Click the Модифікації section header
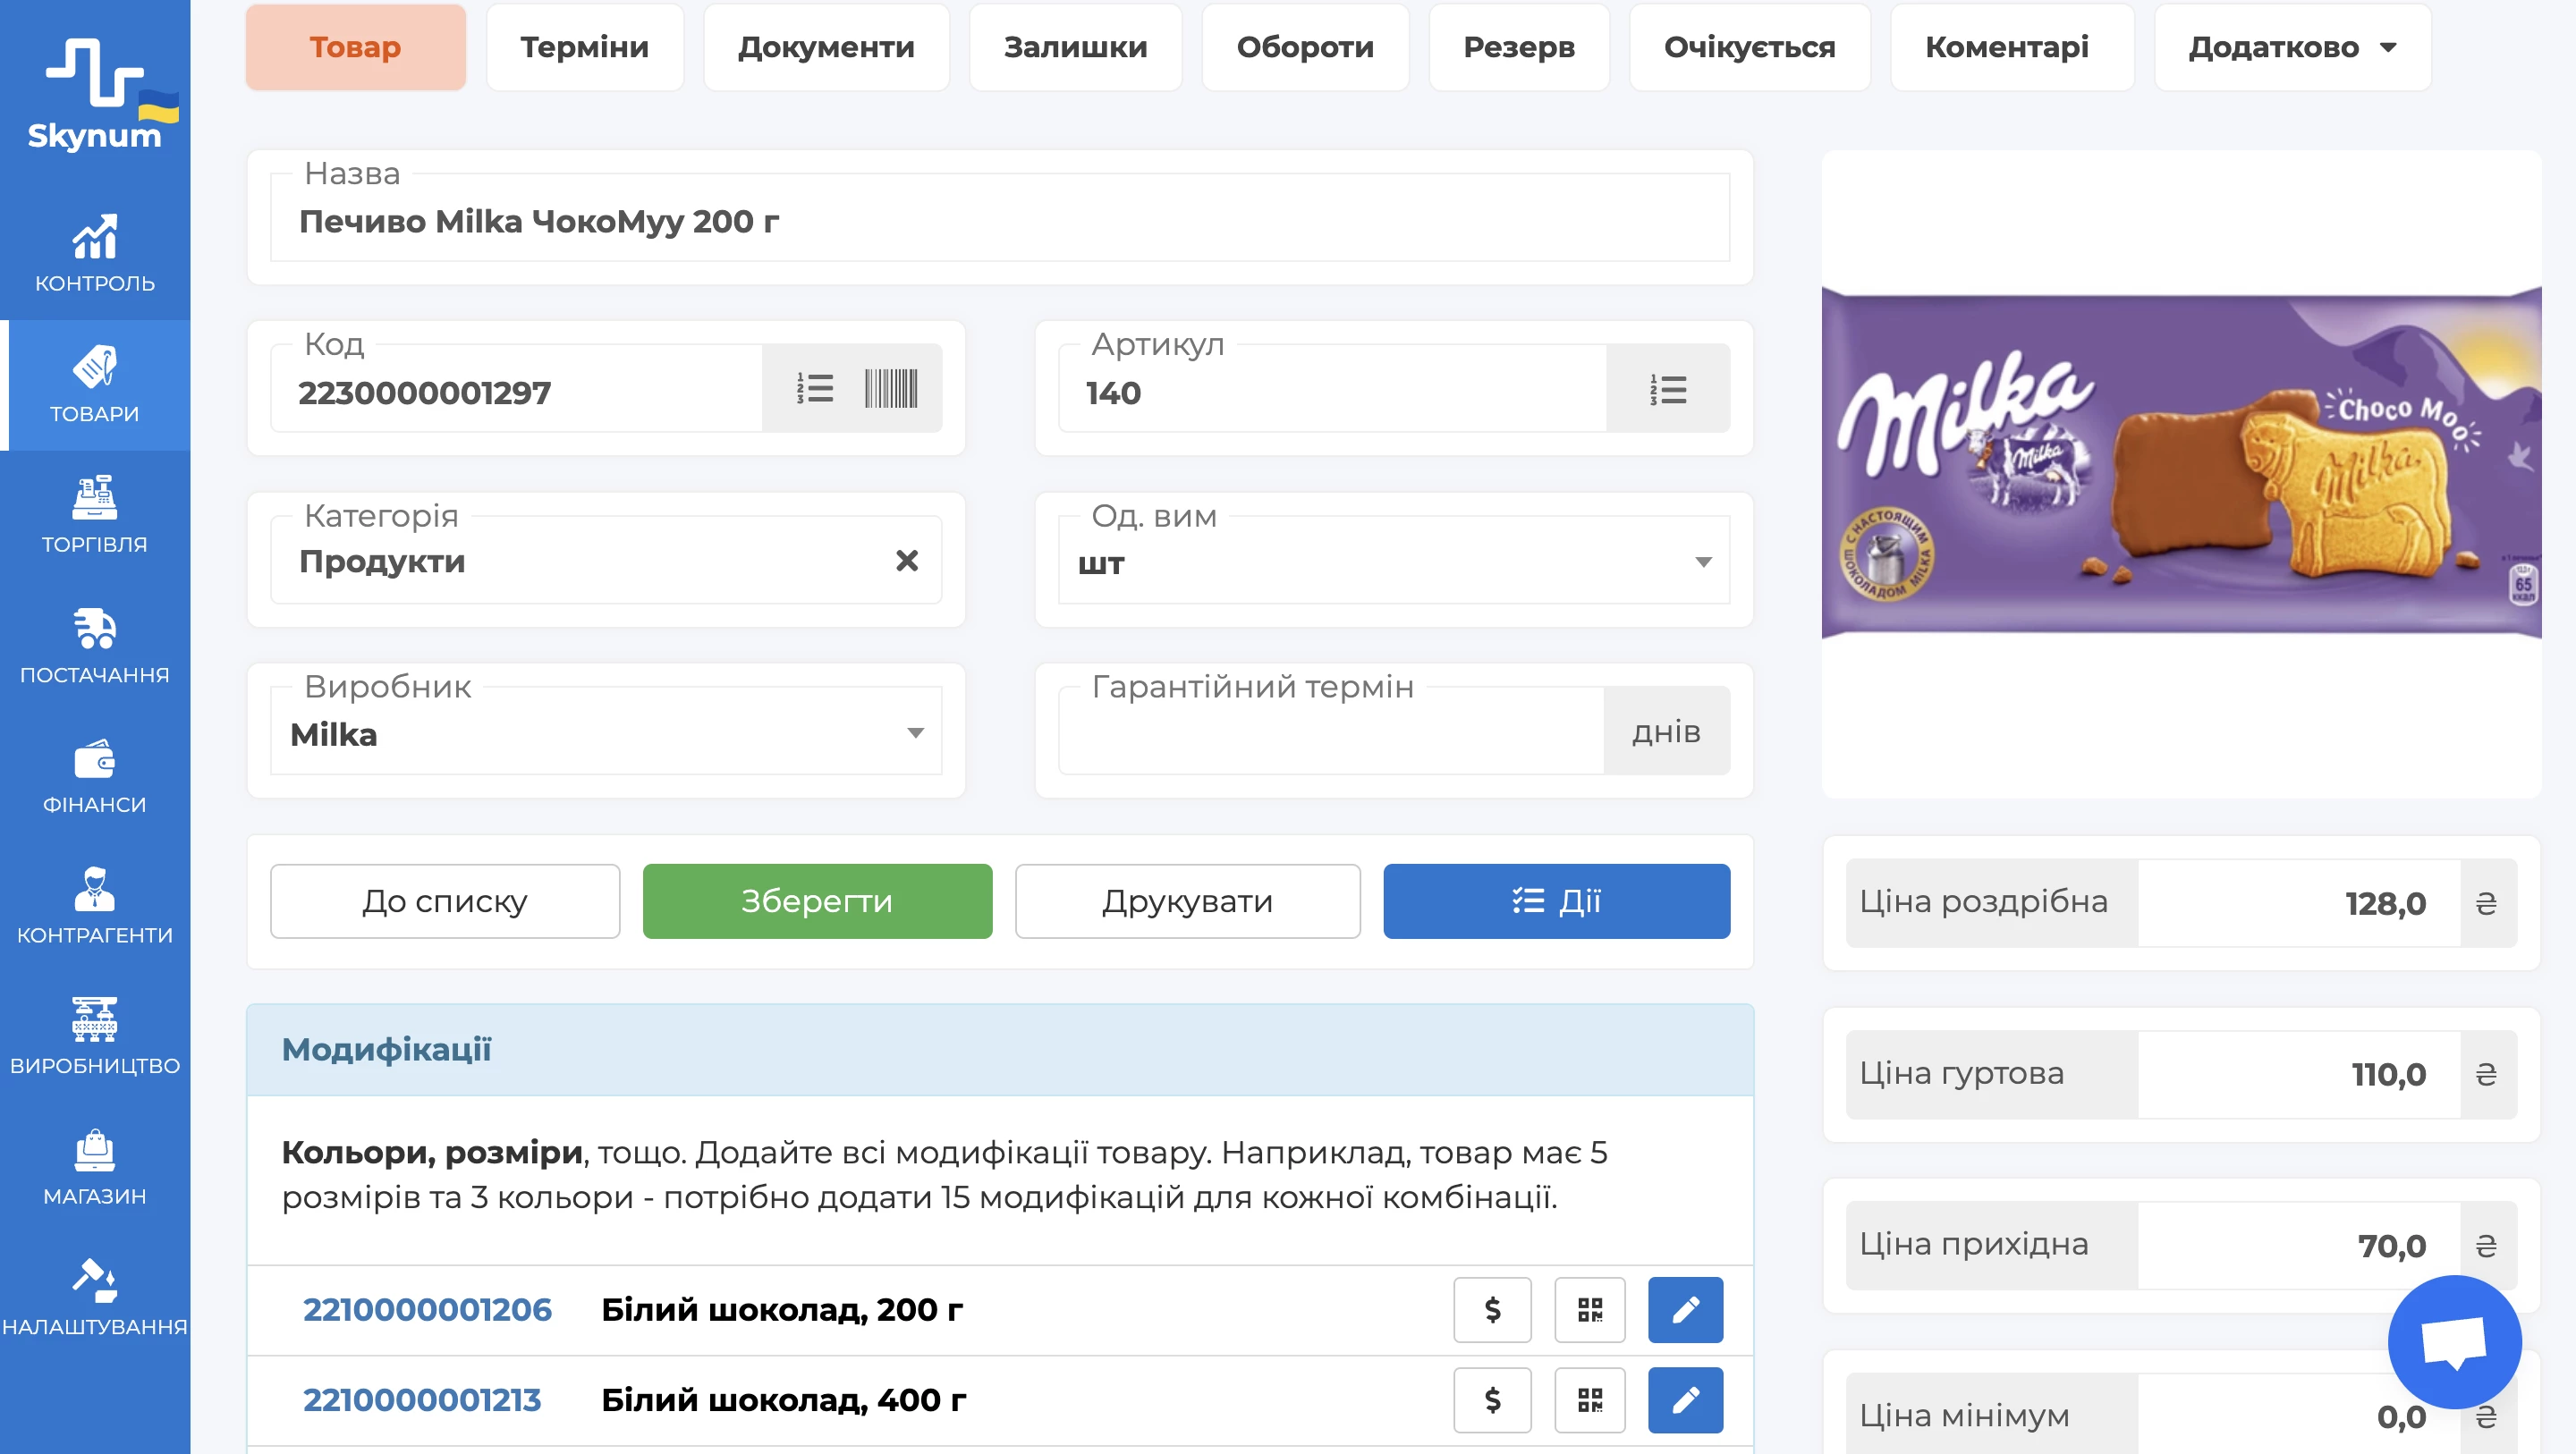 1000,1050
